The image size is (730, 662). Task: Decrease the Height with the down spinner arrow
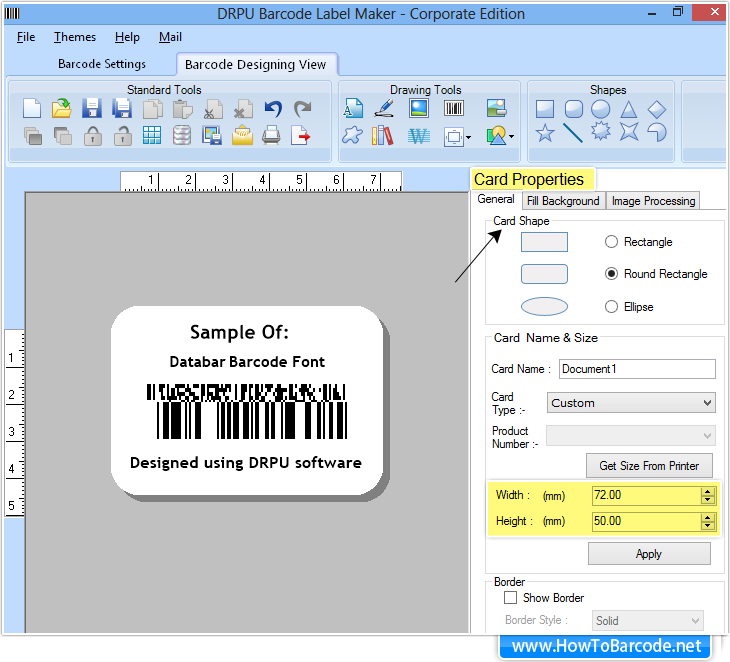[708, 526]
